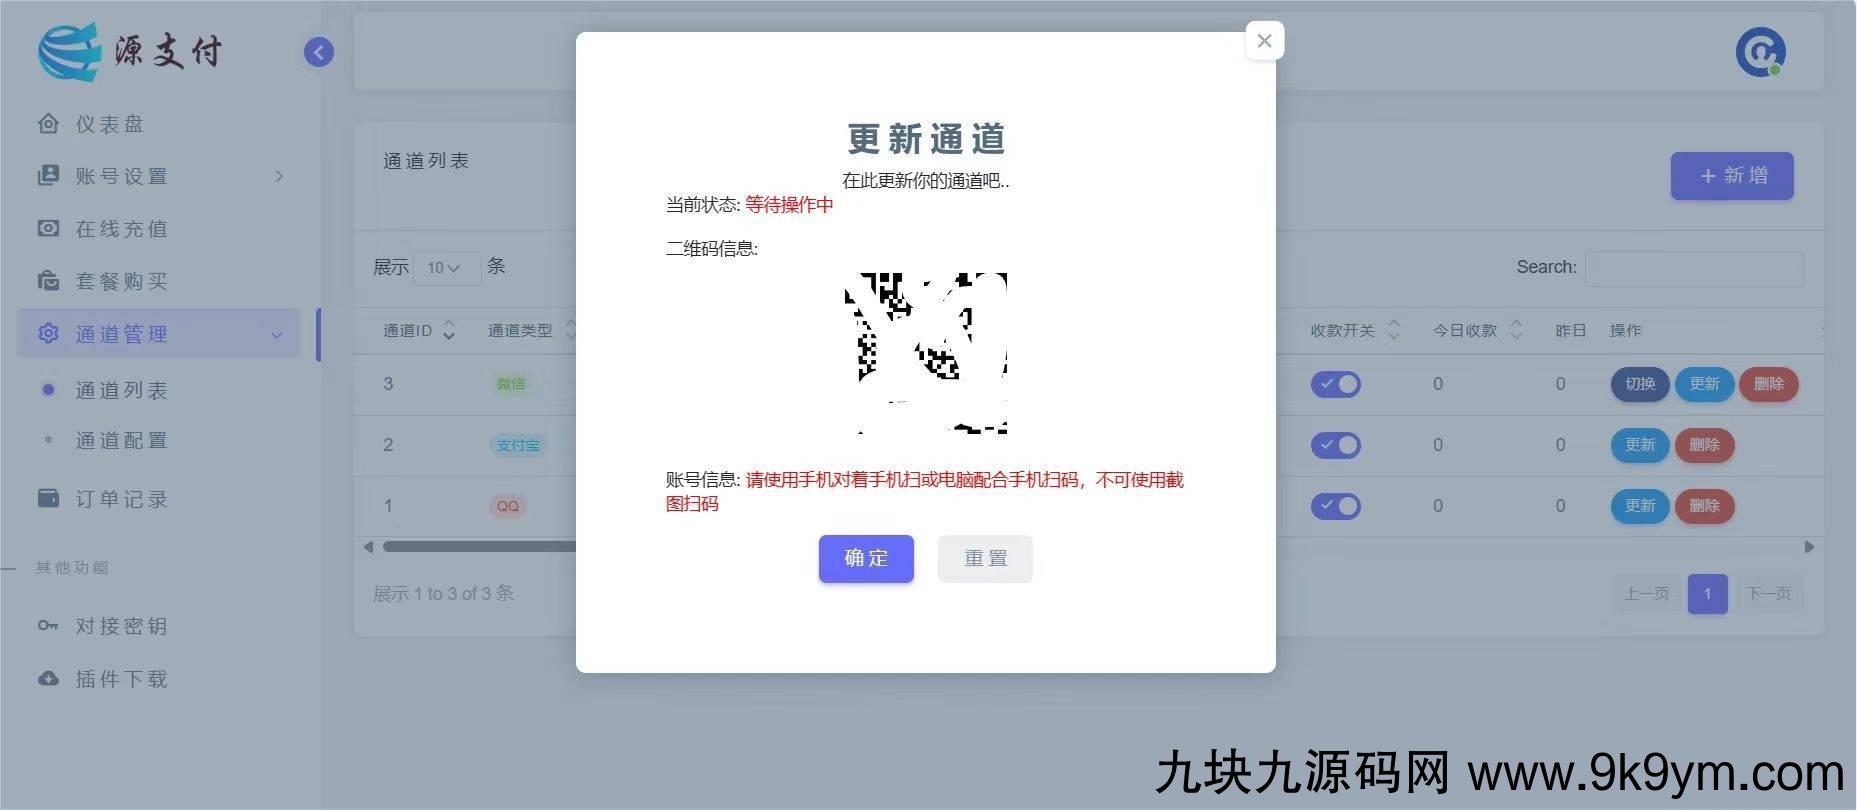1857x810 pixels.
Task: Open 在线充值 in sidebar
Action: [x=121, y=229]
